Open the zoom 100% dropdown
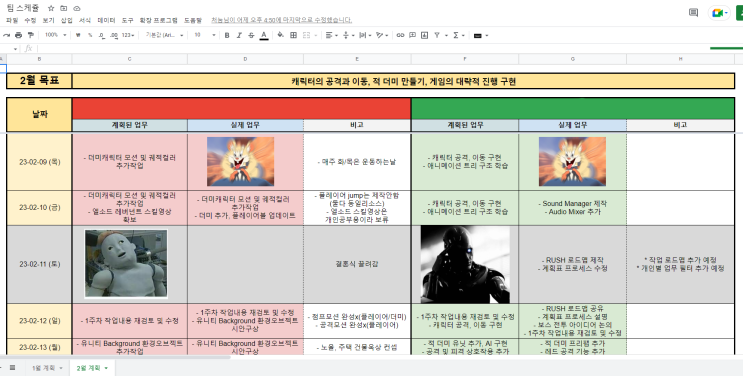The image size is (743, 376). (55, 35)
